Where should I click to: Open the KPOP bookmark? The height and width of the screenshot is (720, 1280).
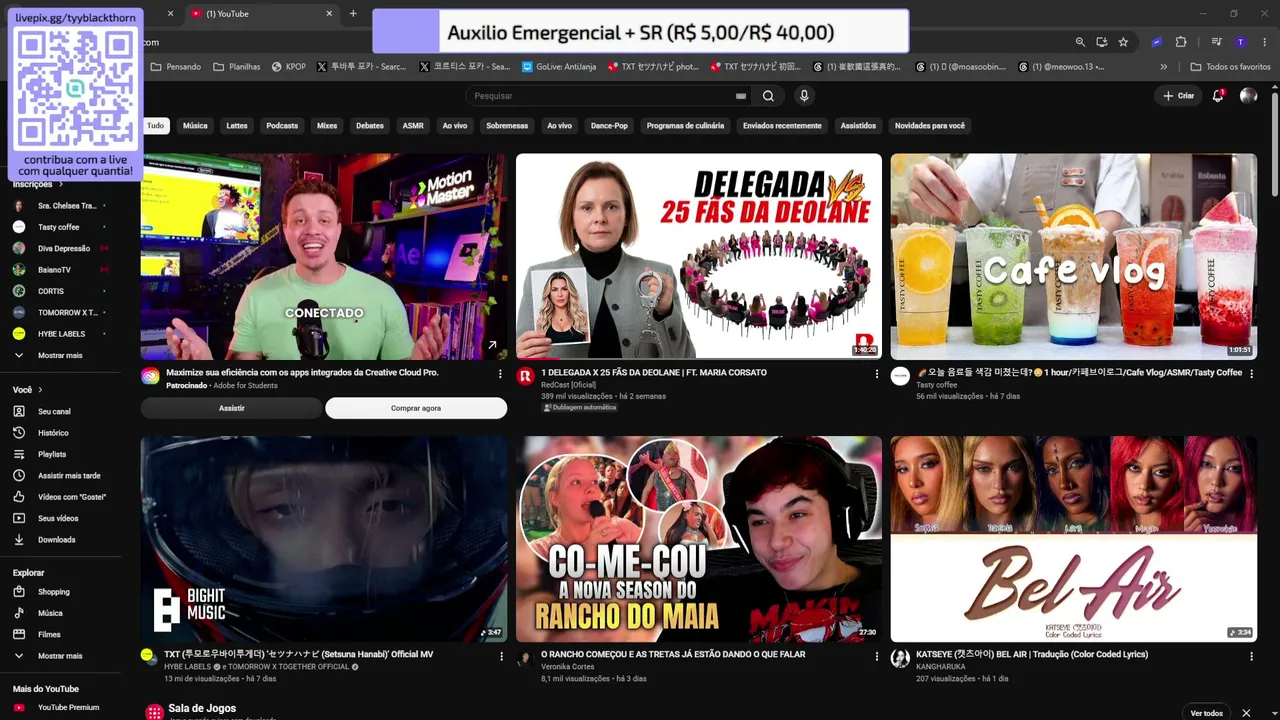click(x=288, y=67)
